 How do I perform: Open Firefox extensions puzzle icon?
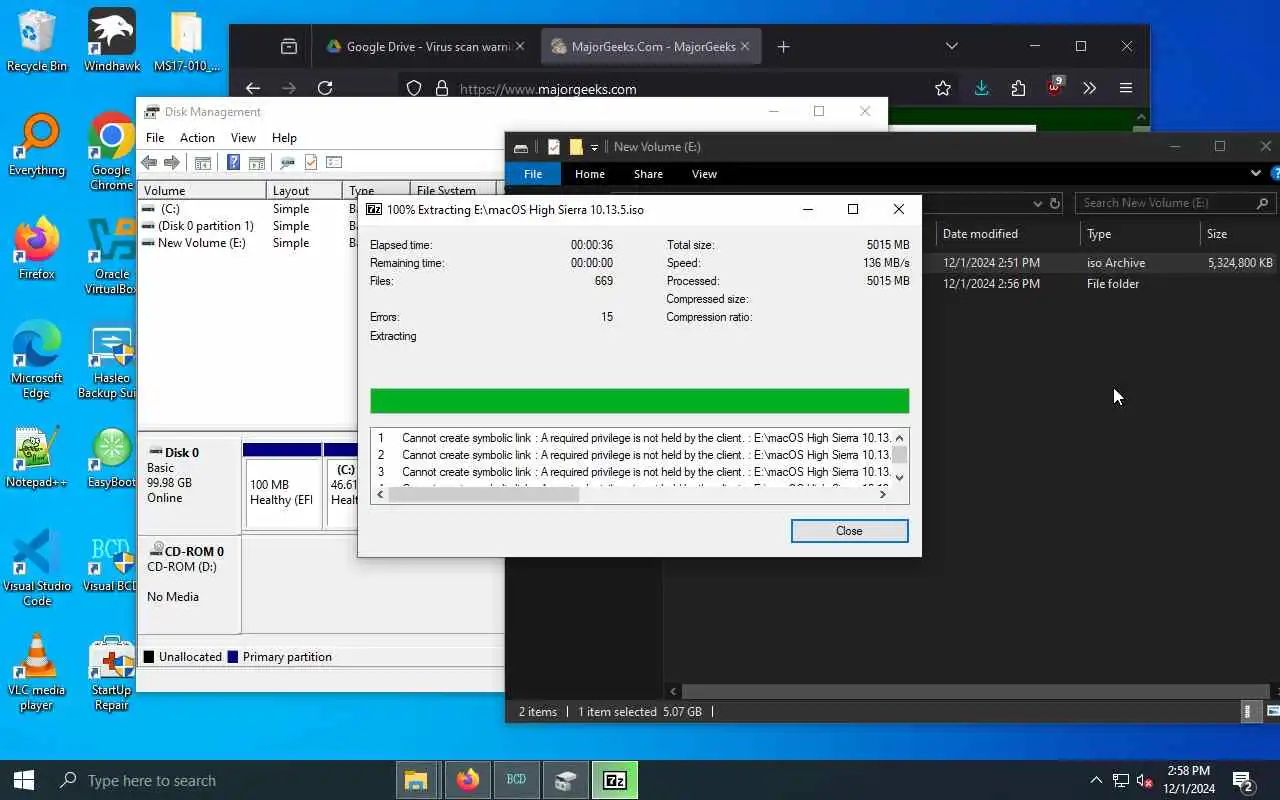point(1018,88)
